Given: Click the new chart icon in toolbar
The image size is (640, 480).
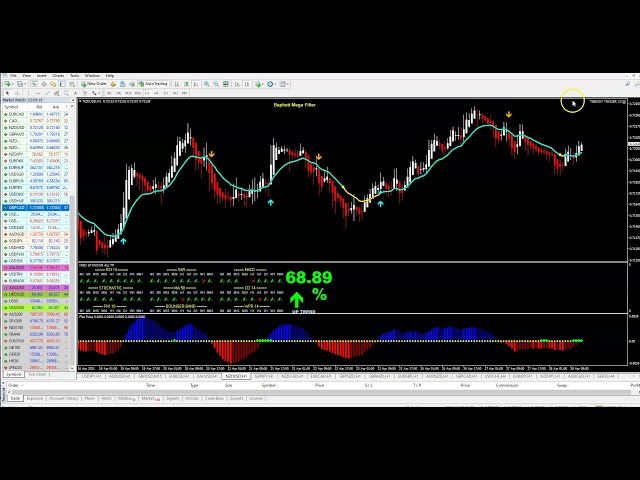Looking at the screenshot, I should tap(7, 84).
